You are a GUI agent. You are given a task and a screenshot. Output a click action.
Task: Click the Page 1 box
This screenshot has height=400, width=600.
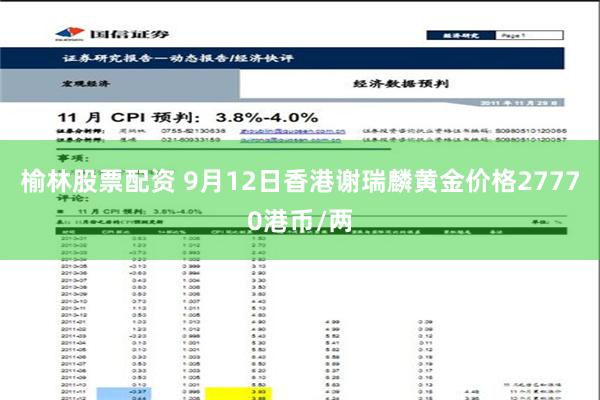[x=529, y=35]
